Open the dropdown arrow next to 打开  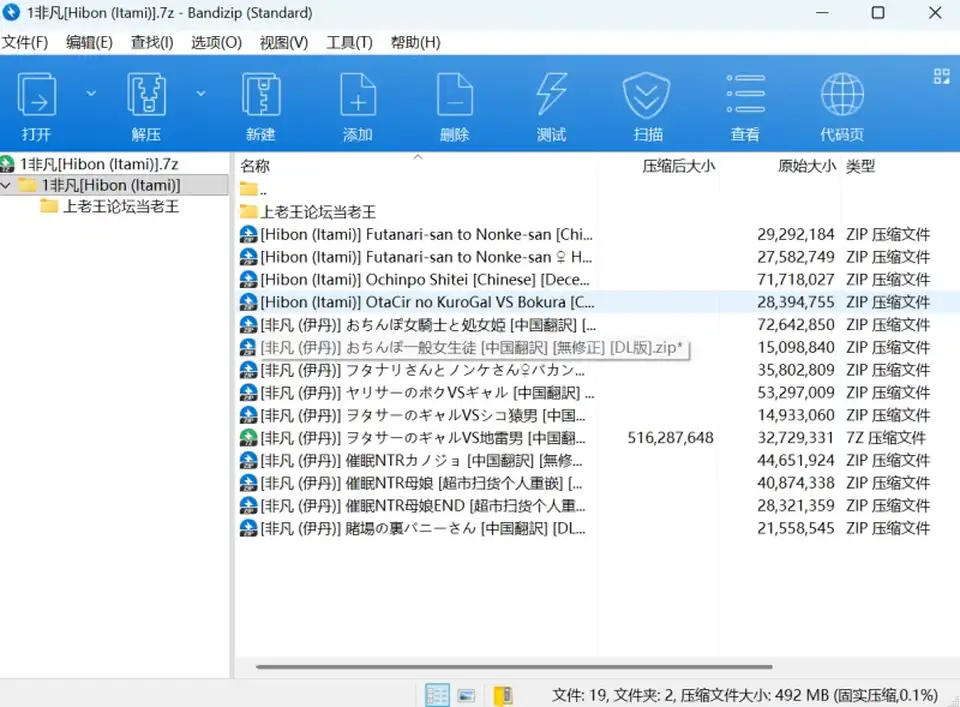(x=91, y=93)
